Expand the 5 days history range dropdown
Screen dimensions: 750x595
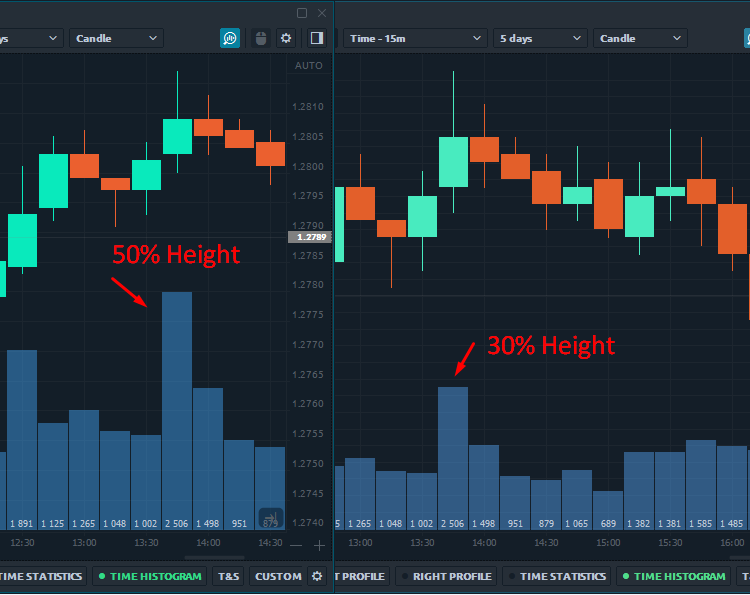tap(538, 38)
